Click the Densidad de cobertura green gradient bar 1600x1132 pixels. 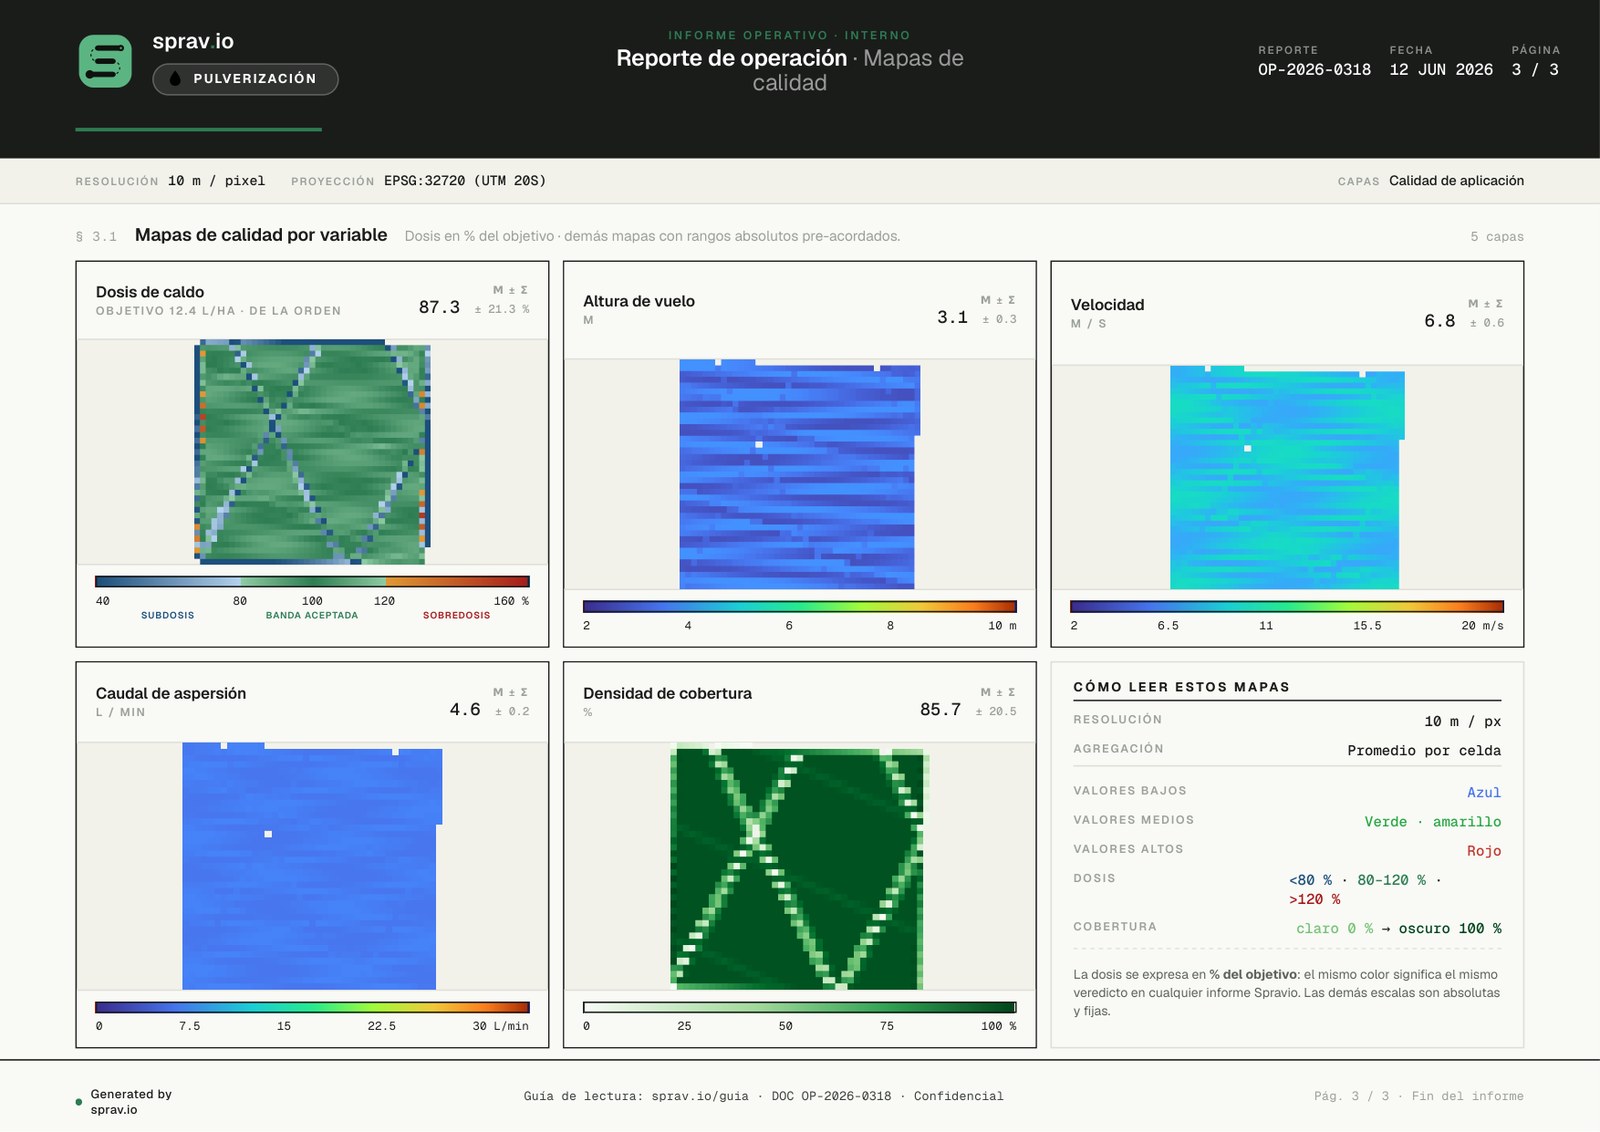[799, 1007]
